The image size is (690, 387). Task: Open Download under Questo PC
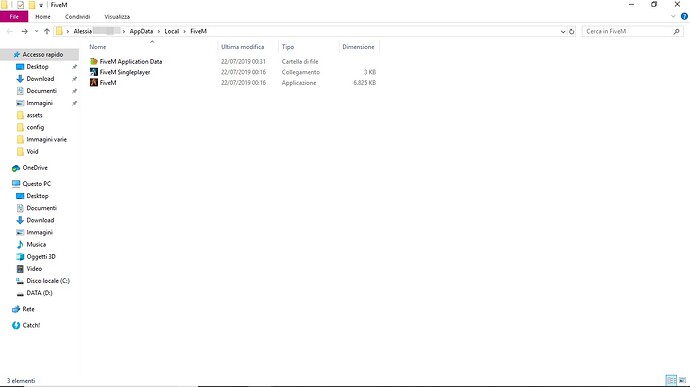40,220
